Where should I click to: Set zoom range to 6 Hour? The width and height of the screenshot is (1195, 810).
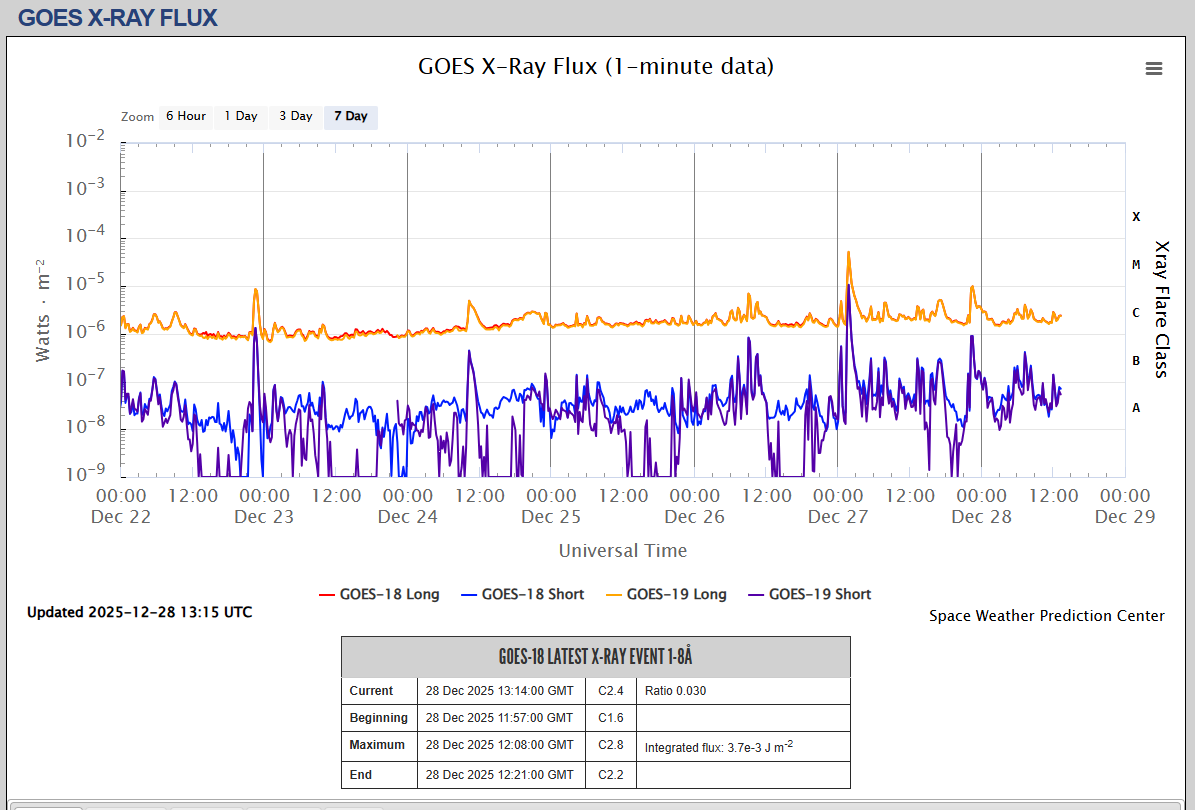[185, 116]
